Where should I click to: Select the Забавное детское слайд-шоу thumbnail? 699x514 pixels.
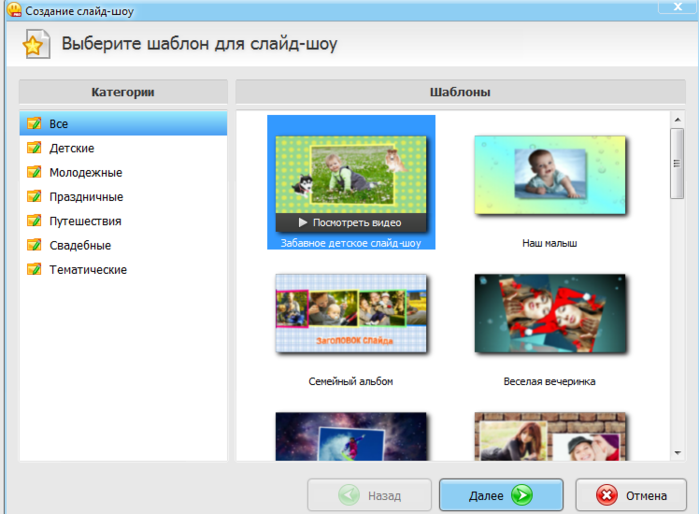point(351,175)
